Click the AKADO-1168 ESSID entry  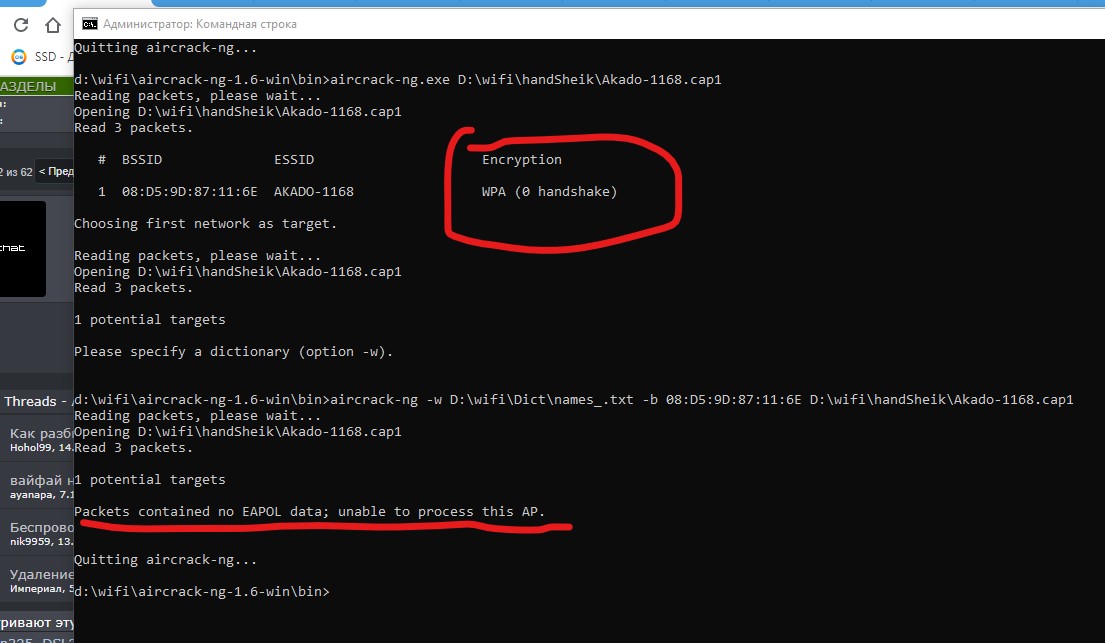coord(313,192)
